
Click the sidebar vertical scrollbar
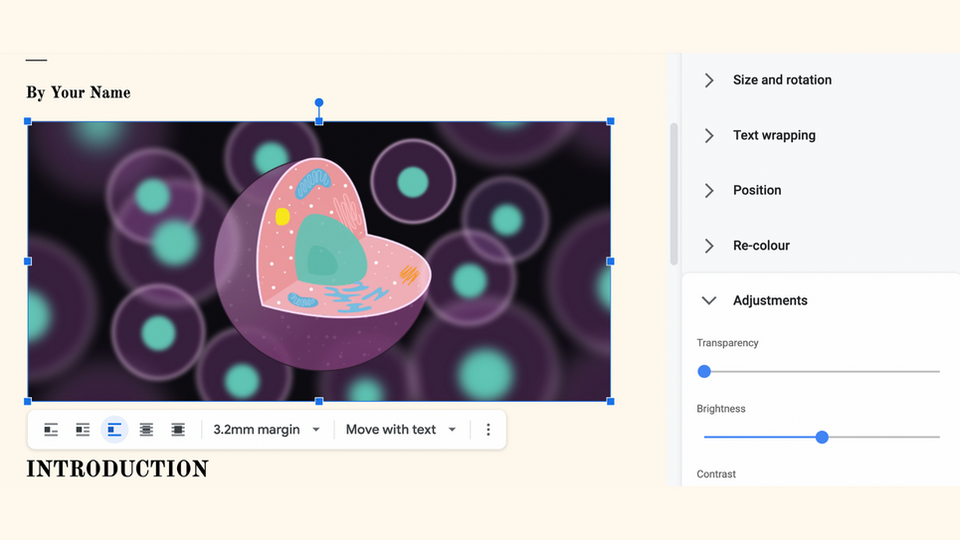(x=674, y=194)
